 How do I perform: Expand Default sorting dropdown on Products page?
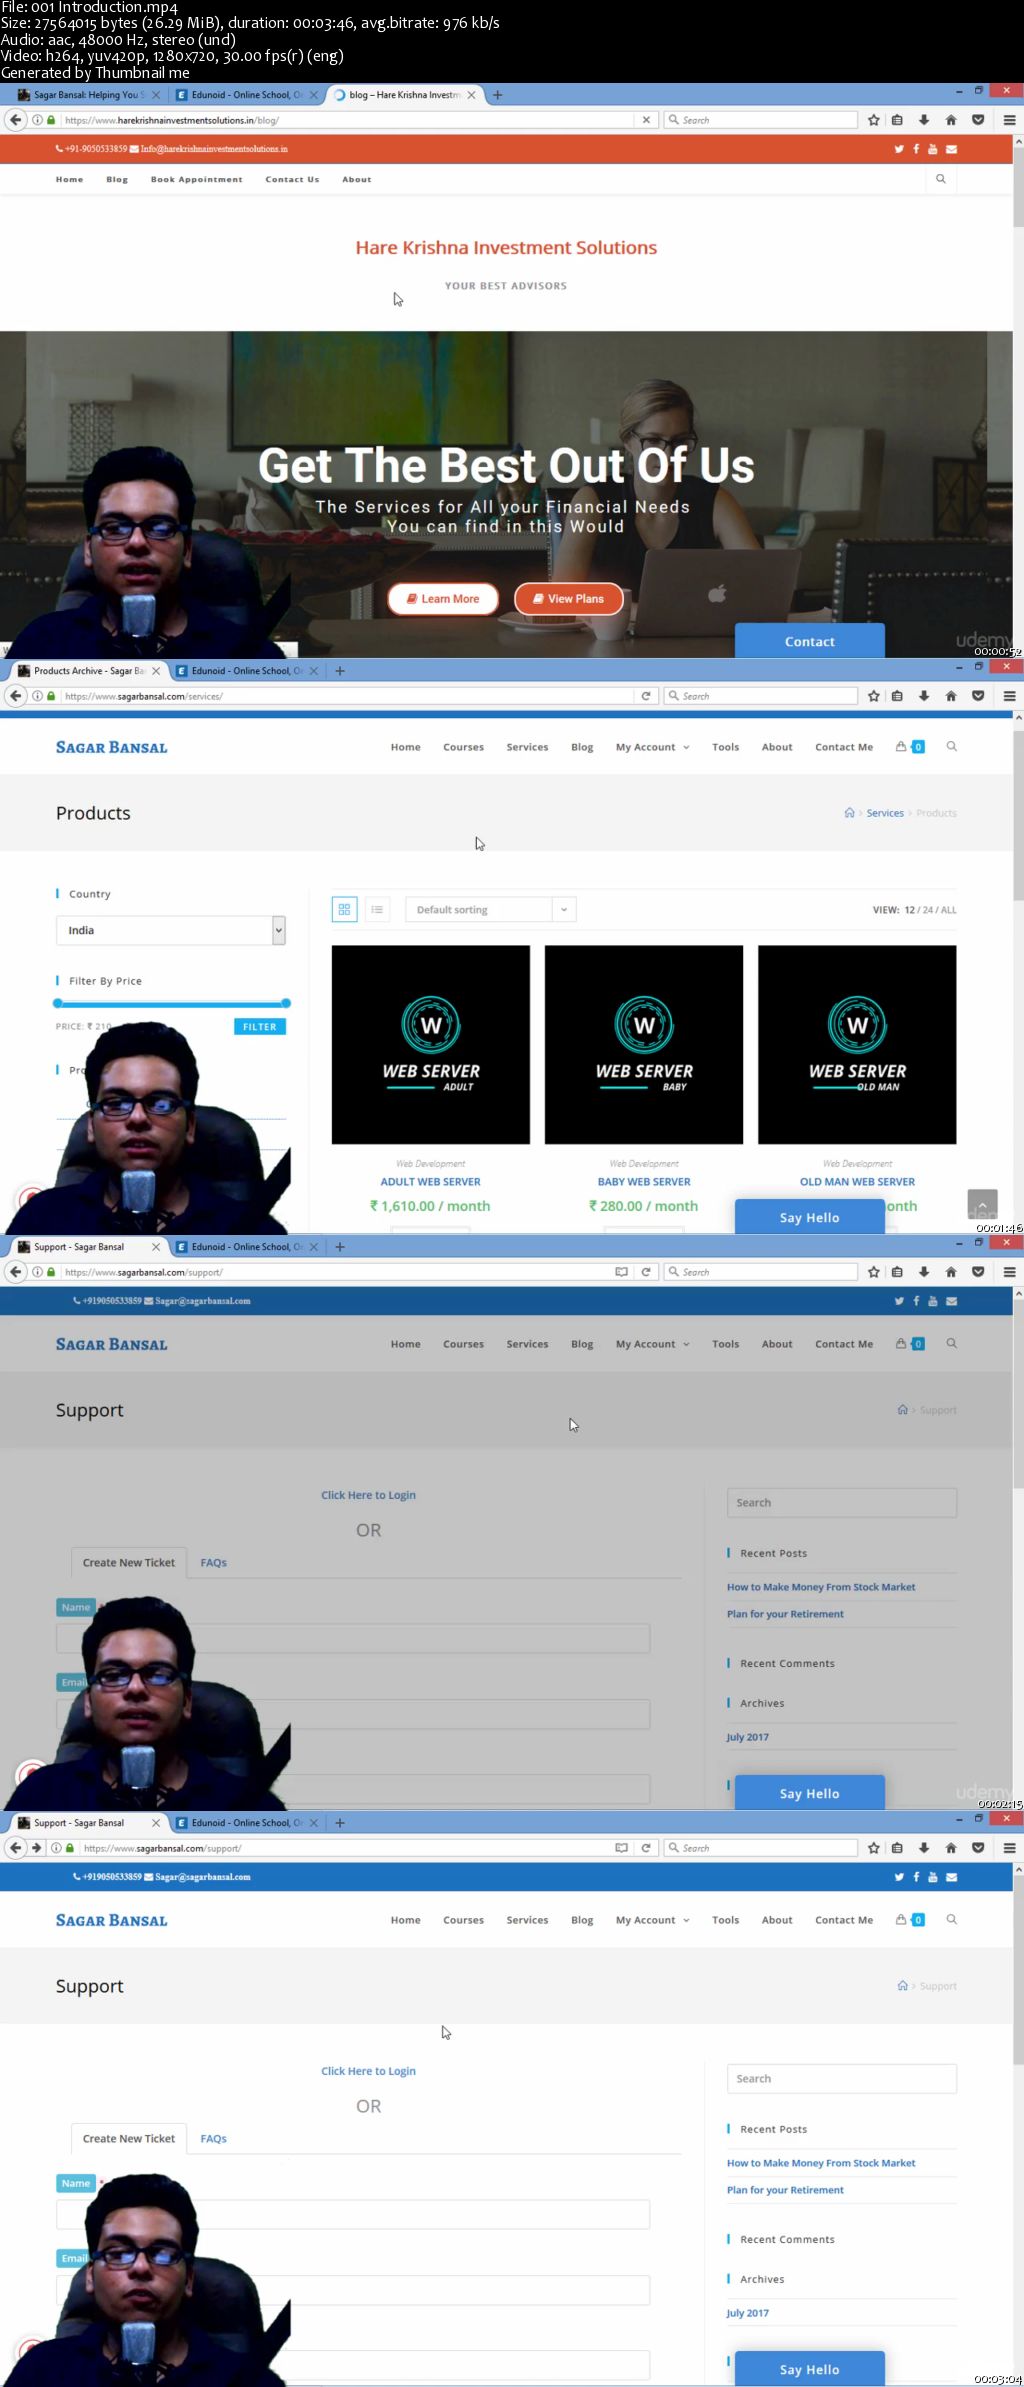click(x=490, y=909)
